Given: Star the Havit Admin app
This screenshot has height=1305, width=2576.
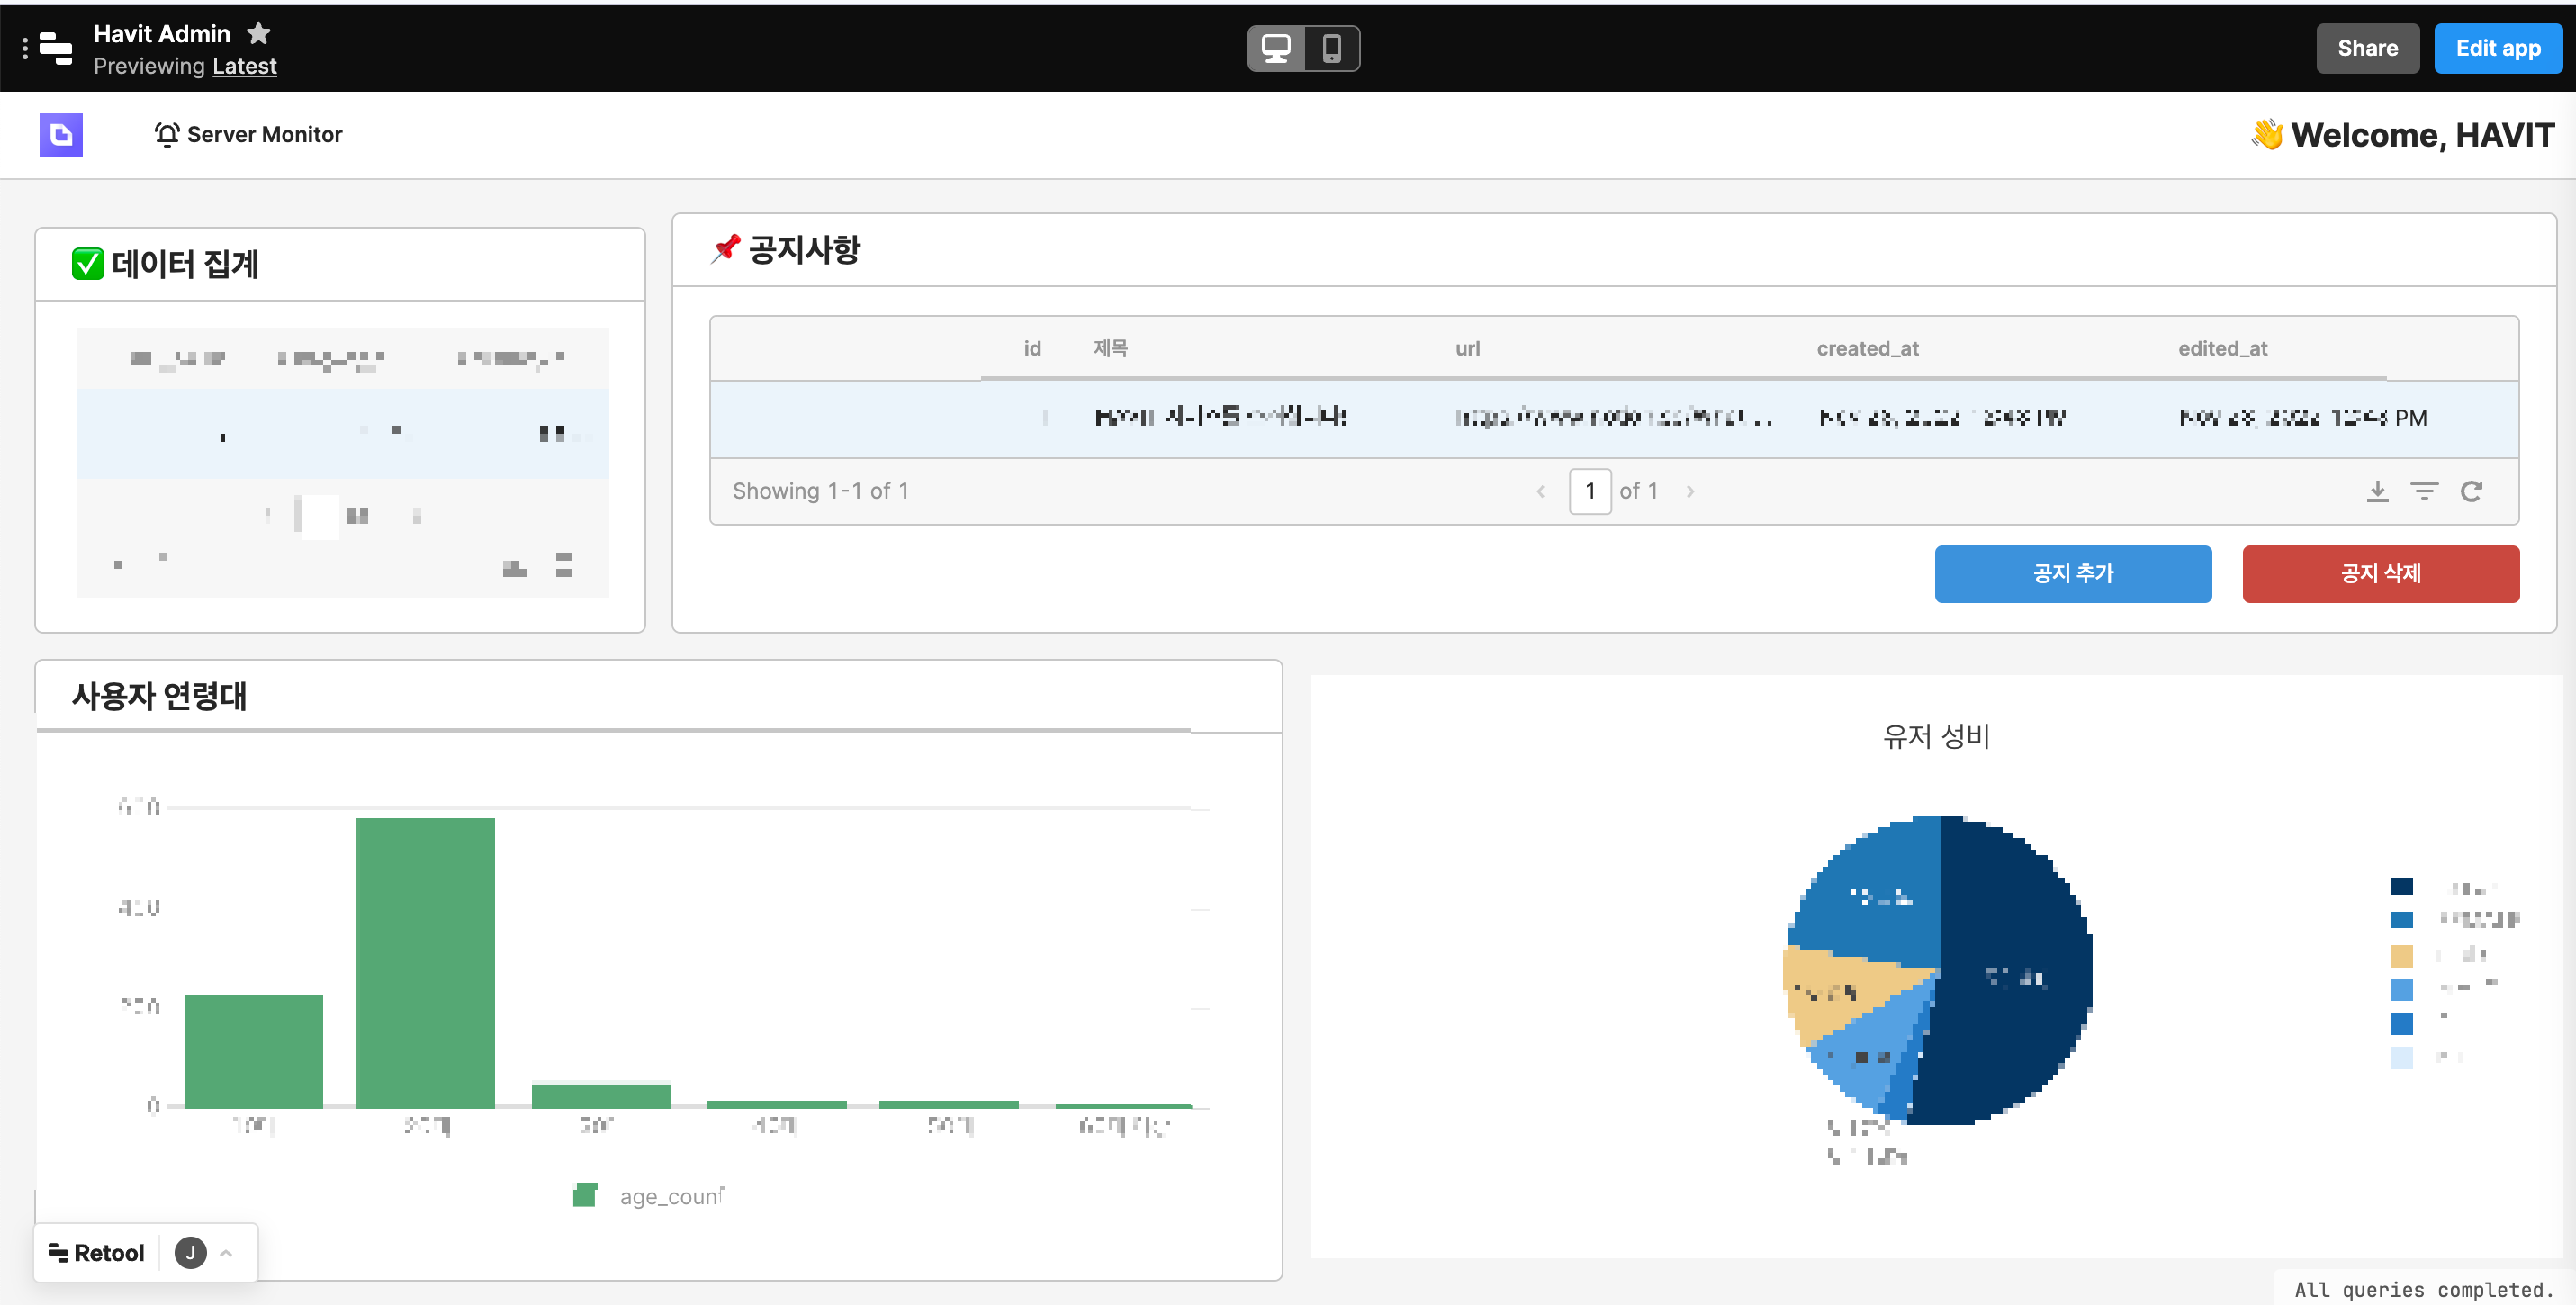Looking at the screenshot, I should point(259,33).
